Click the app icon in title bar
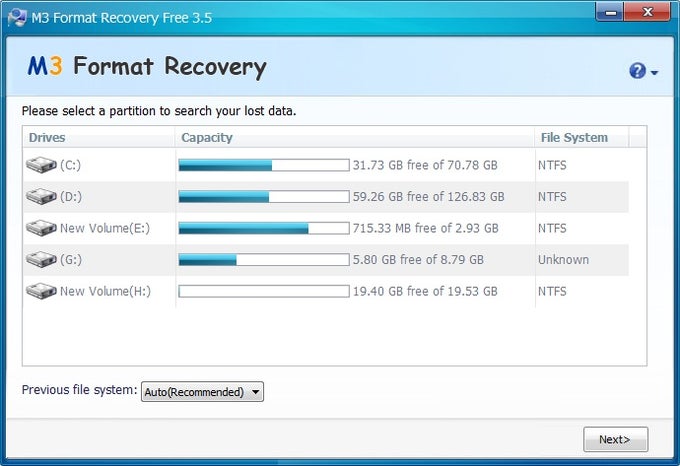 pyautogui.click(x=17, y=17)
